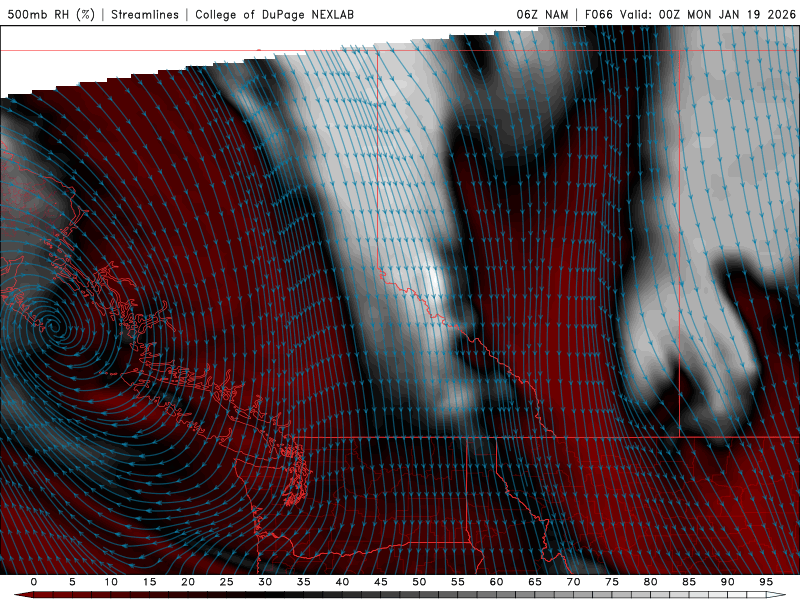
Task: Select the '80' colorbar value
Action: pos(651,582)
